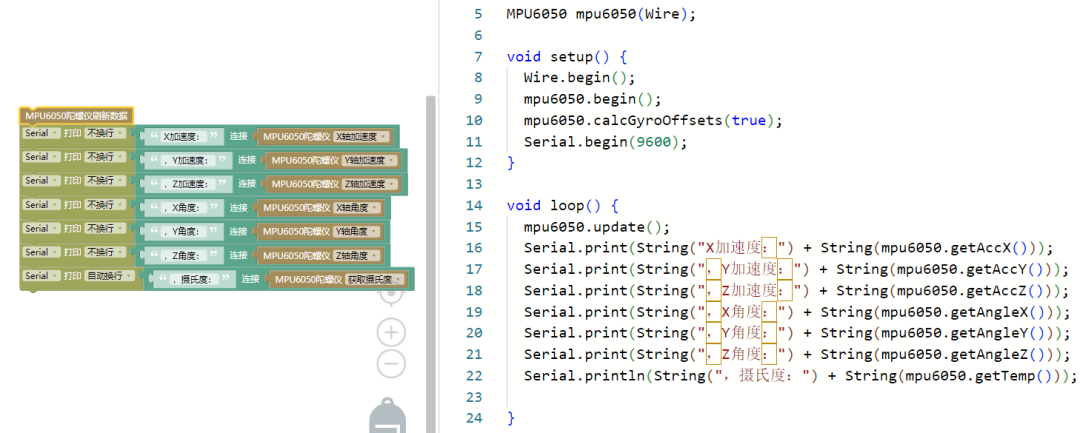Click the getAccZ() code line
This screenshot has height=433, width=1080.
click(x=797, y=291)
